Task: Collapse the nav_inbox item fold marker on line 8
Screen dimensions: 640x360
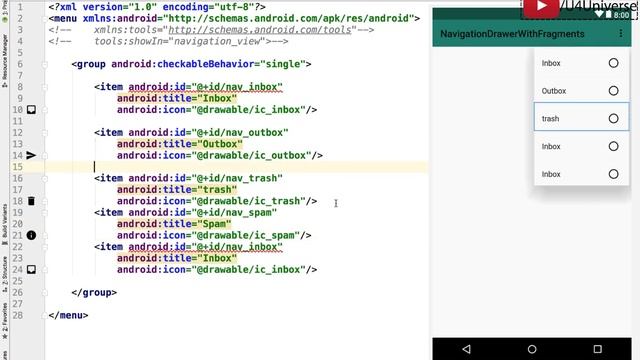Action: click(44, 87)
